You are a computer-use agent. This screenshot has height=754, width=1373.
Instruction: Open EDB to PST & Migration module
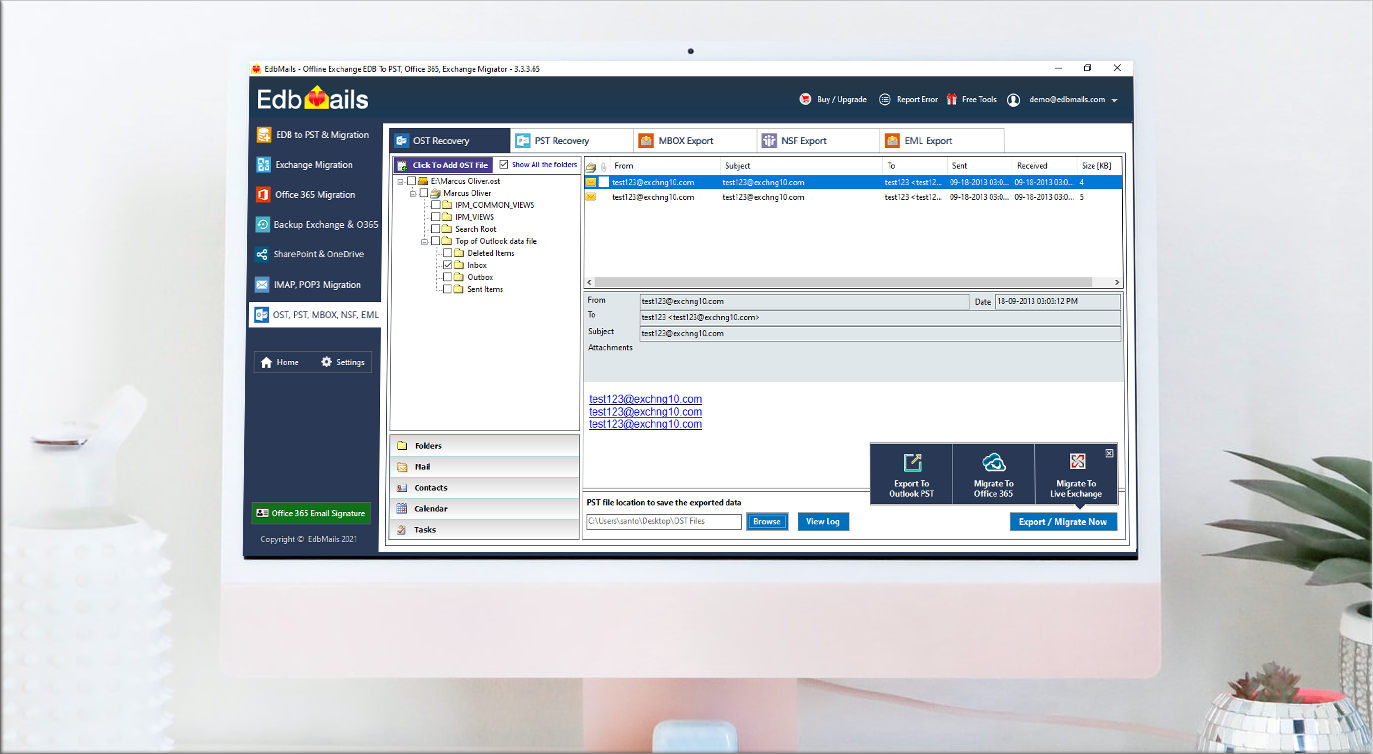pos(313,135)
